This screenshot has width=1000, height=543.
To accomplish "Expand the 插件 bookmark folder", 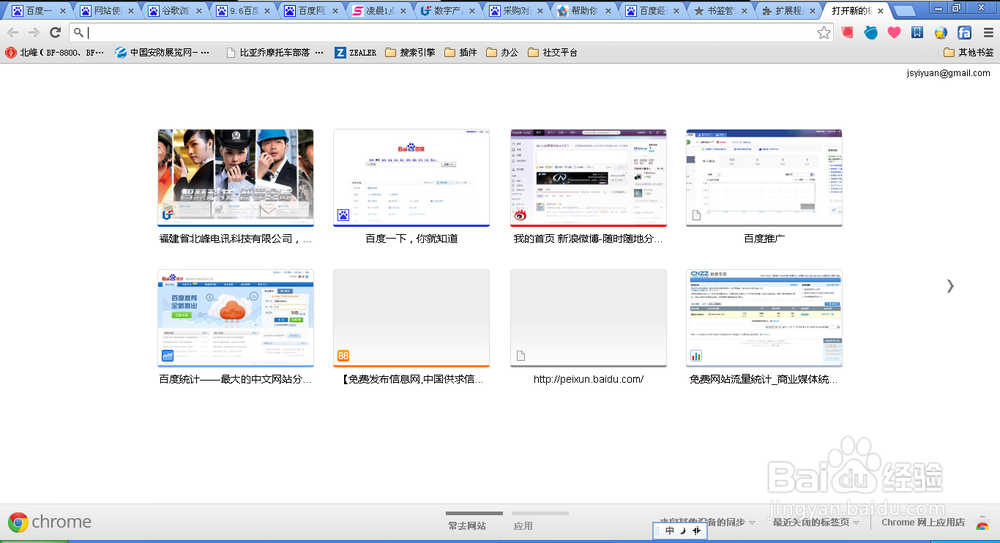I will [x=460, y=52].
